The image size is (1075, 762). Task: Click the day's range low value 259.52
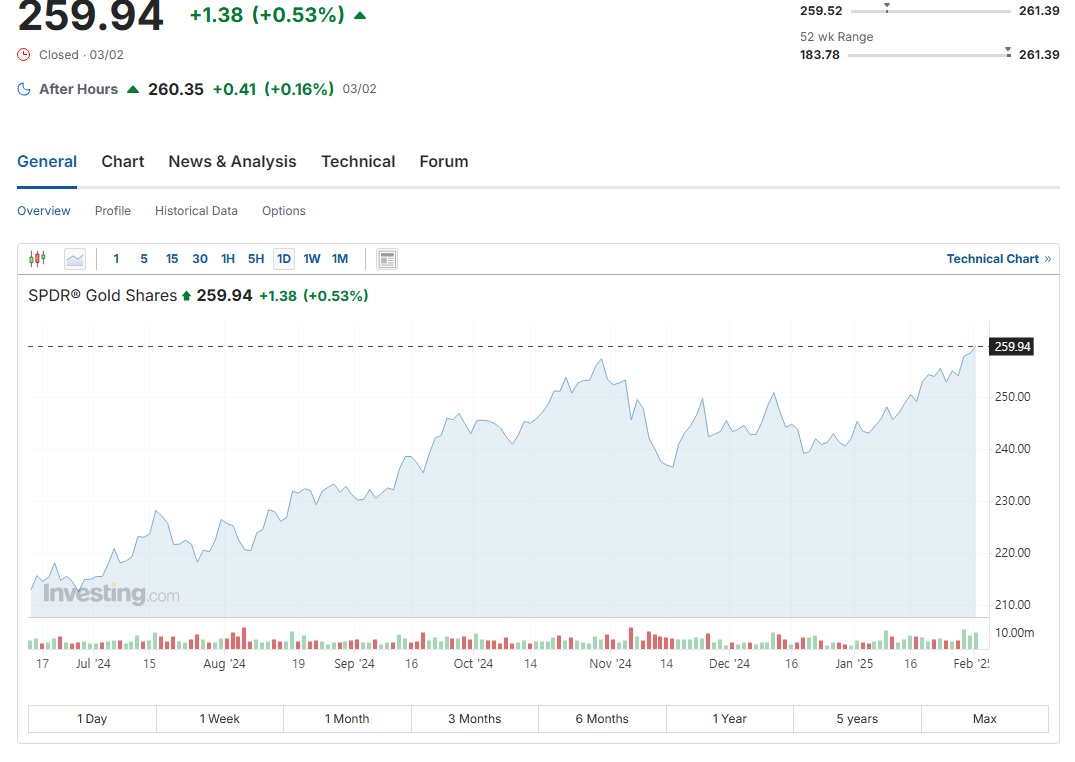(x=821, y=11)
